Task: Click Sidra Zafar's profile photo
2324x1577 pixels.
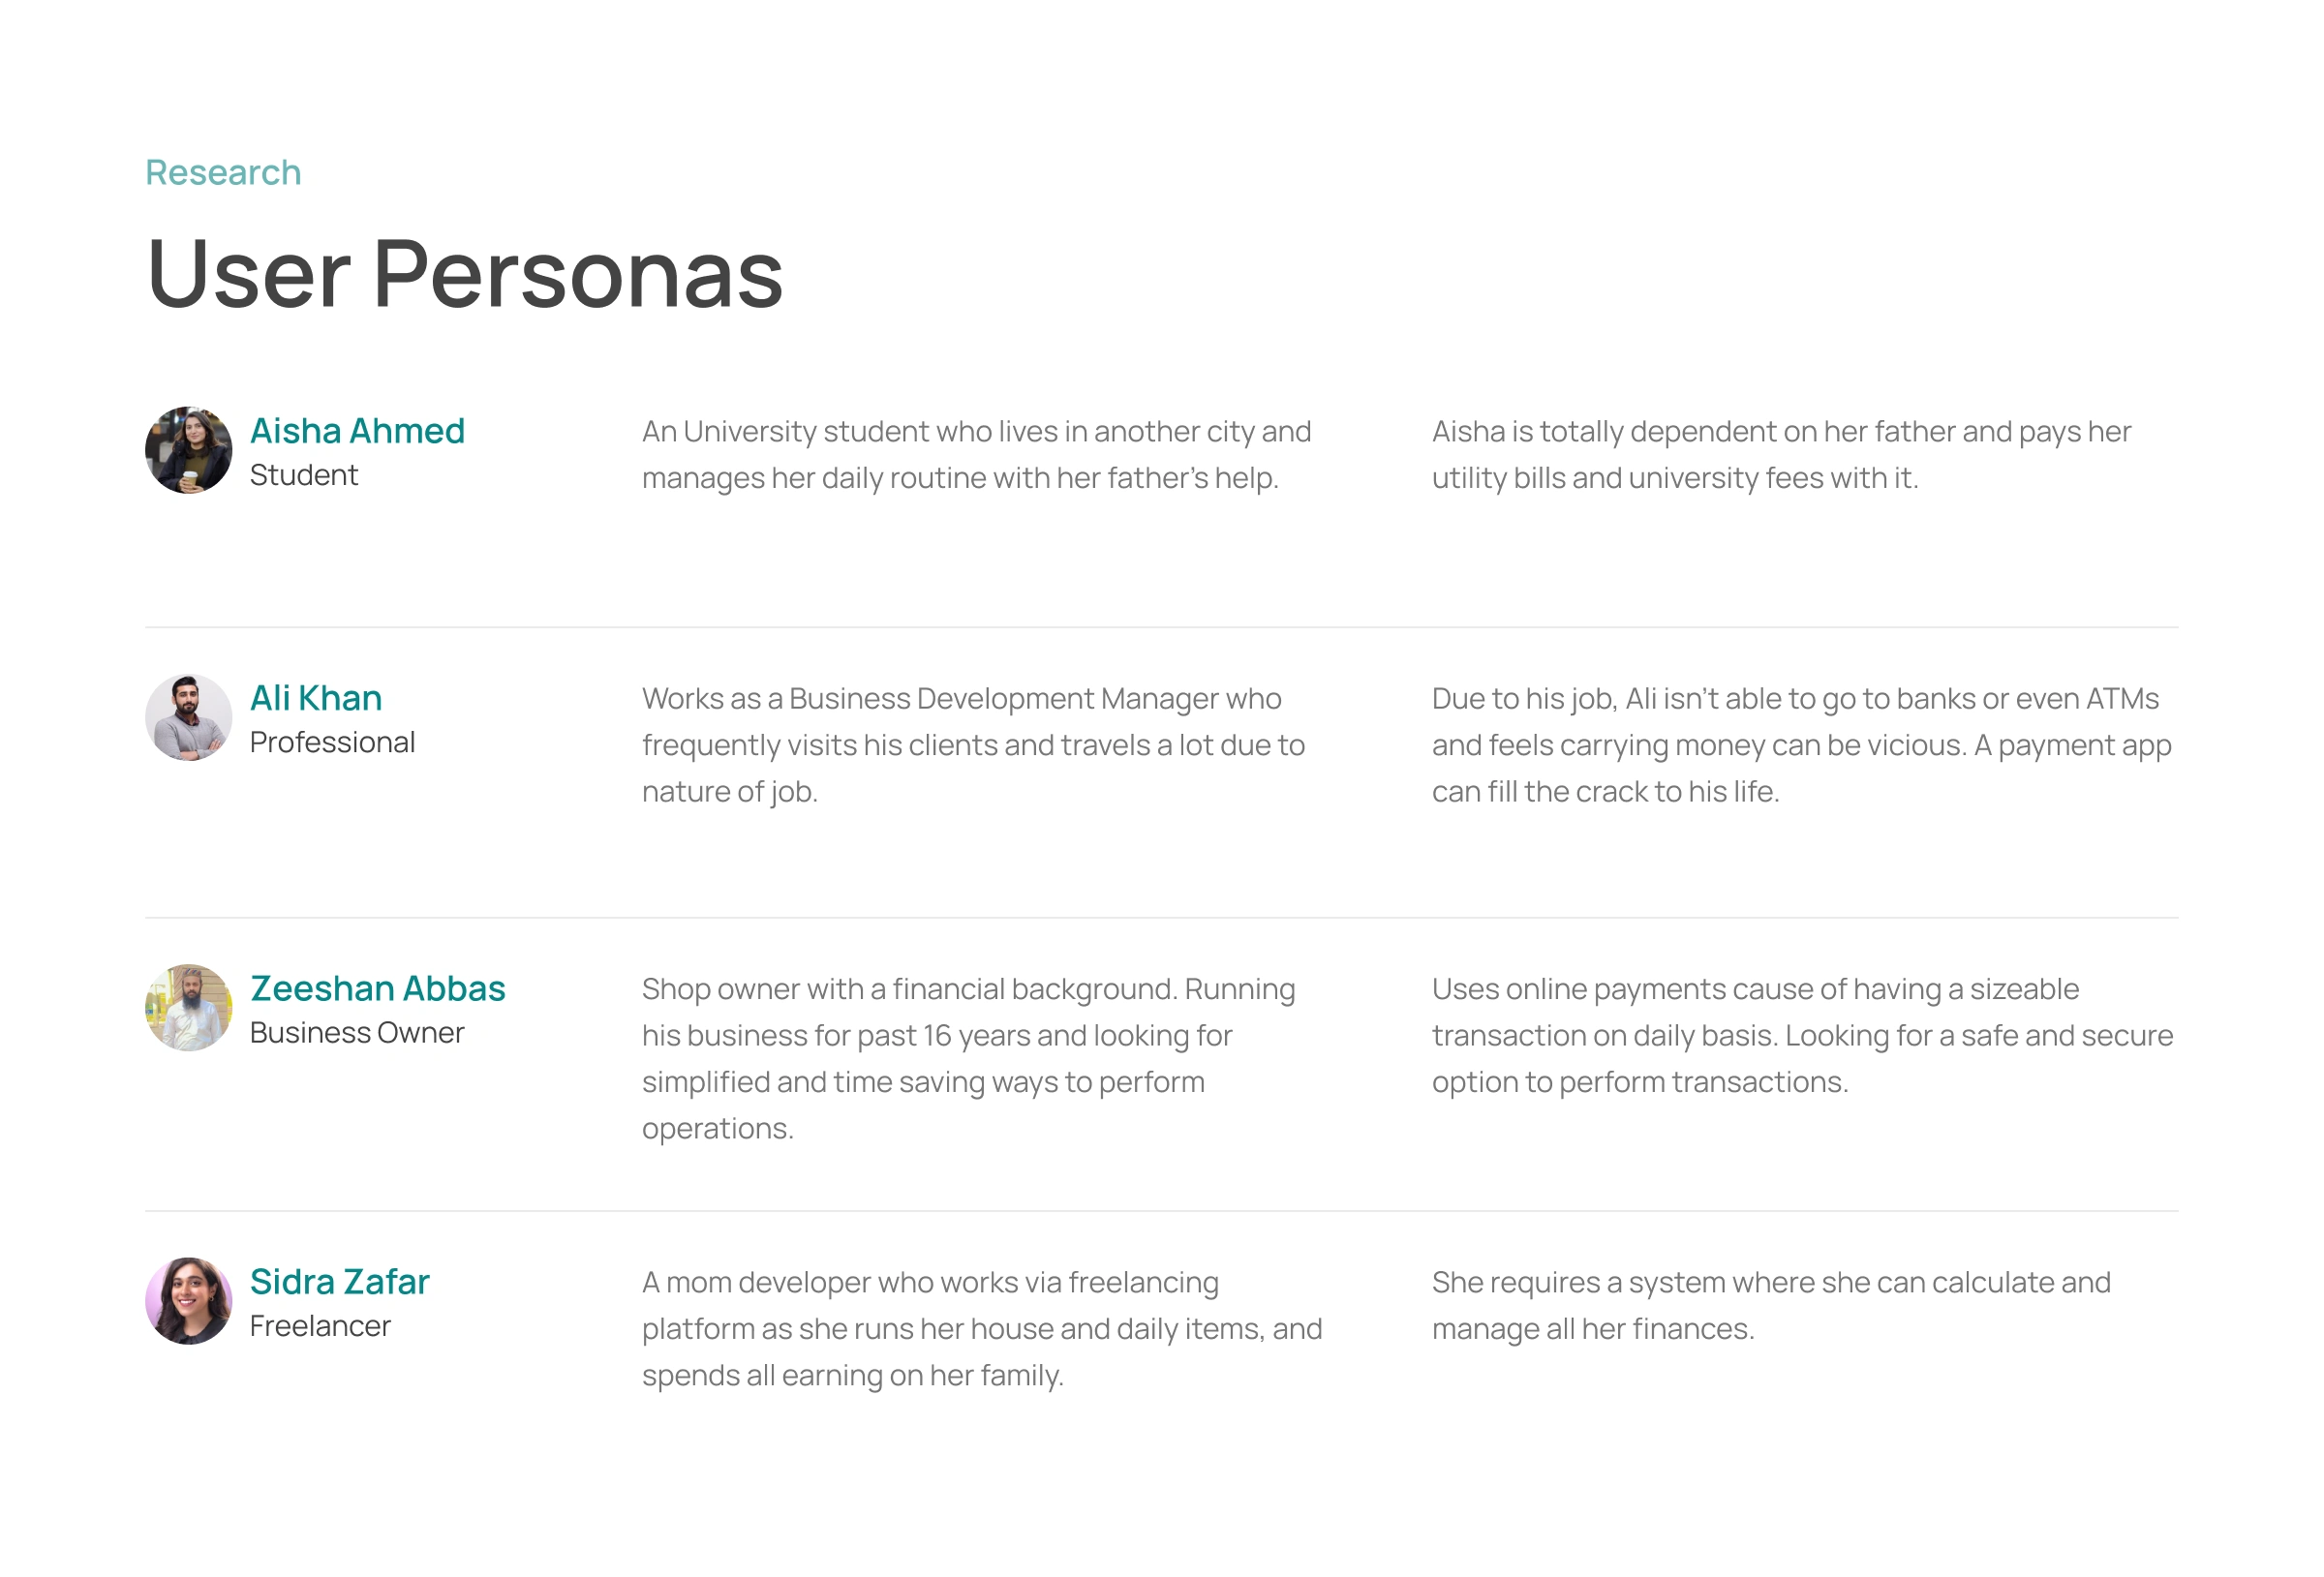Action: point(188,1300)
